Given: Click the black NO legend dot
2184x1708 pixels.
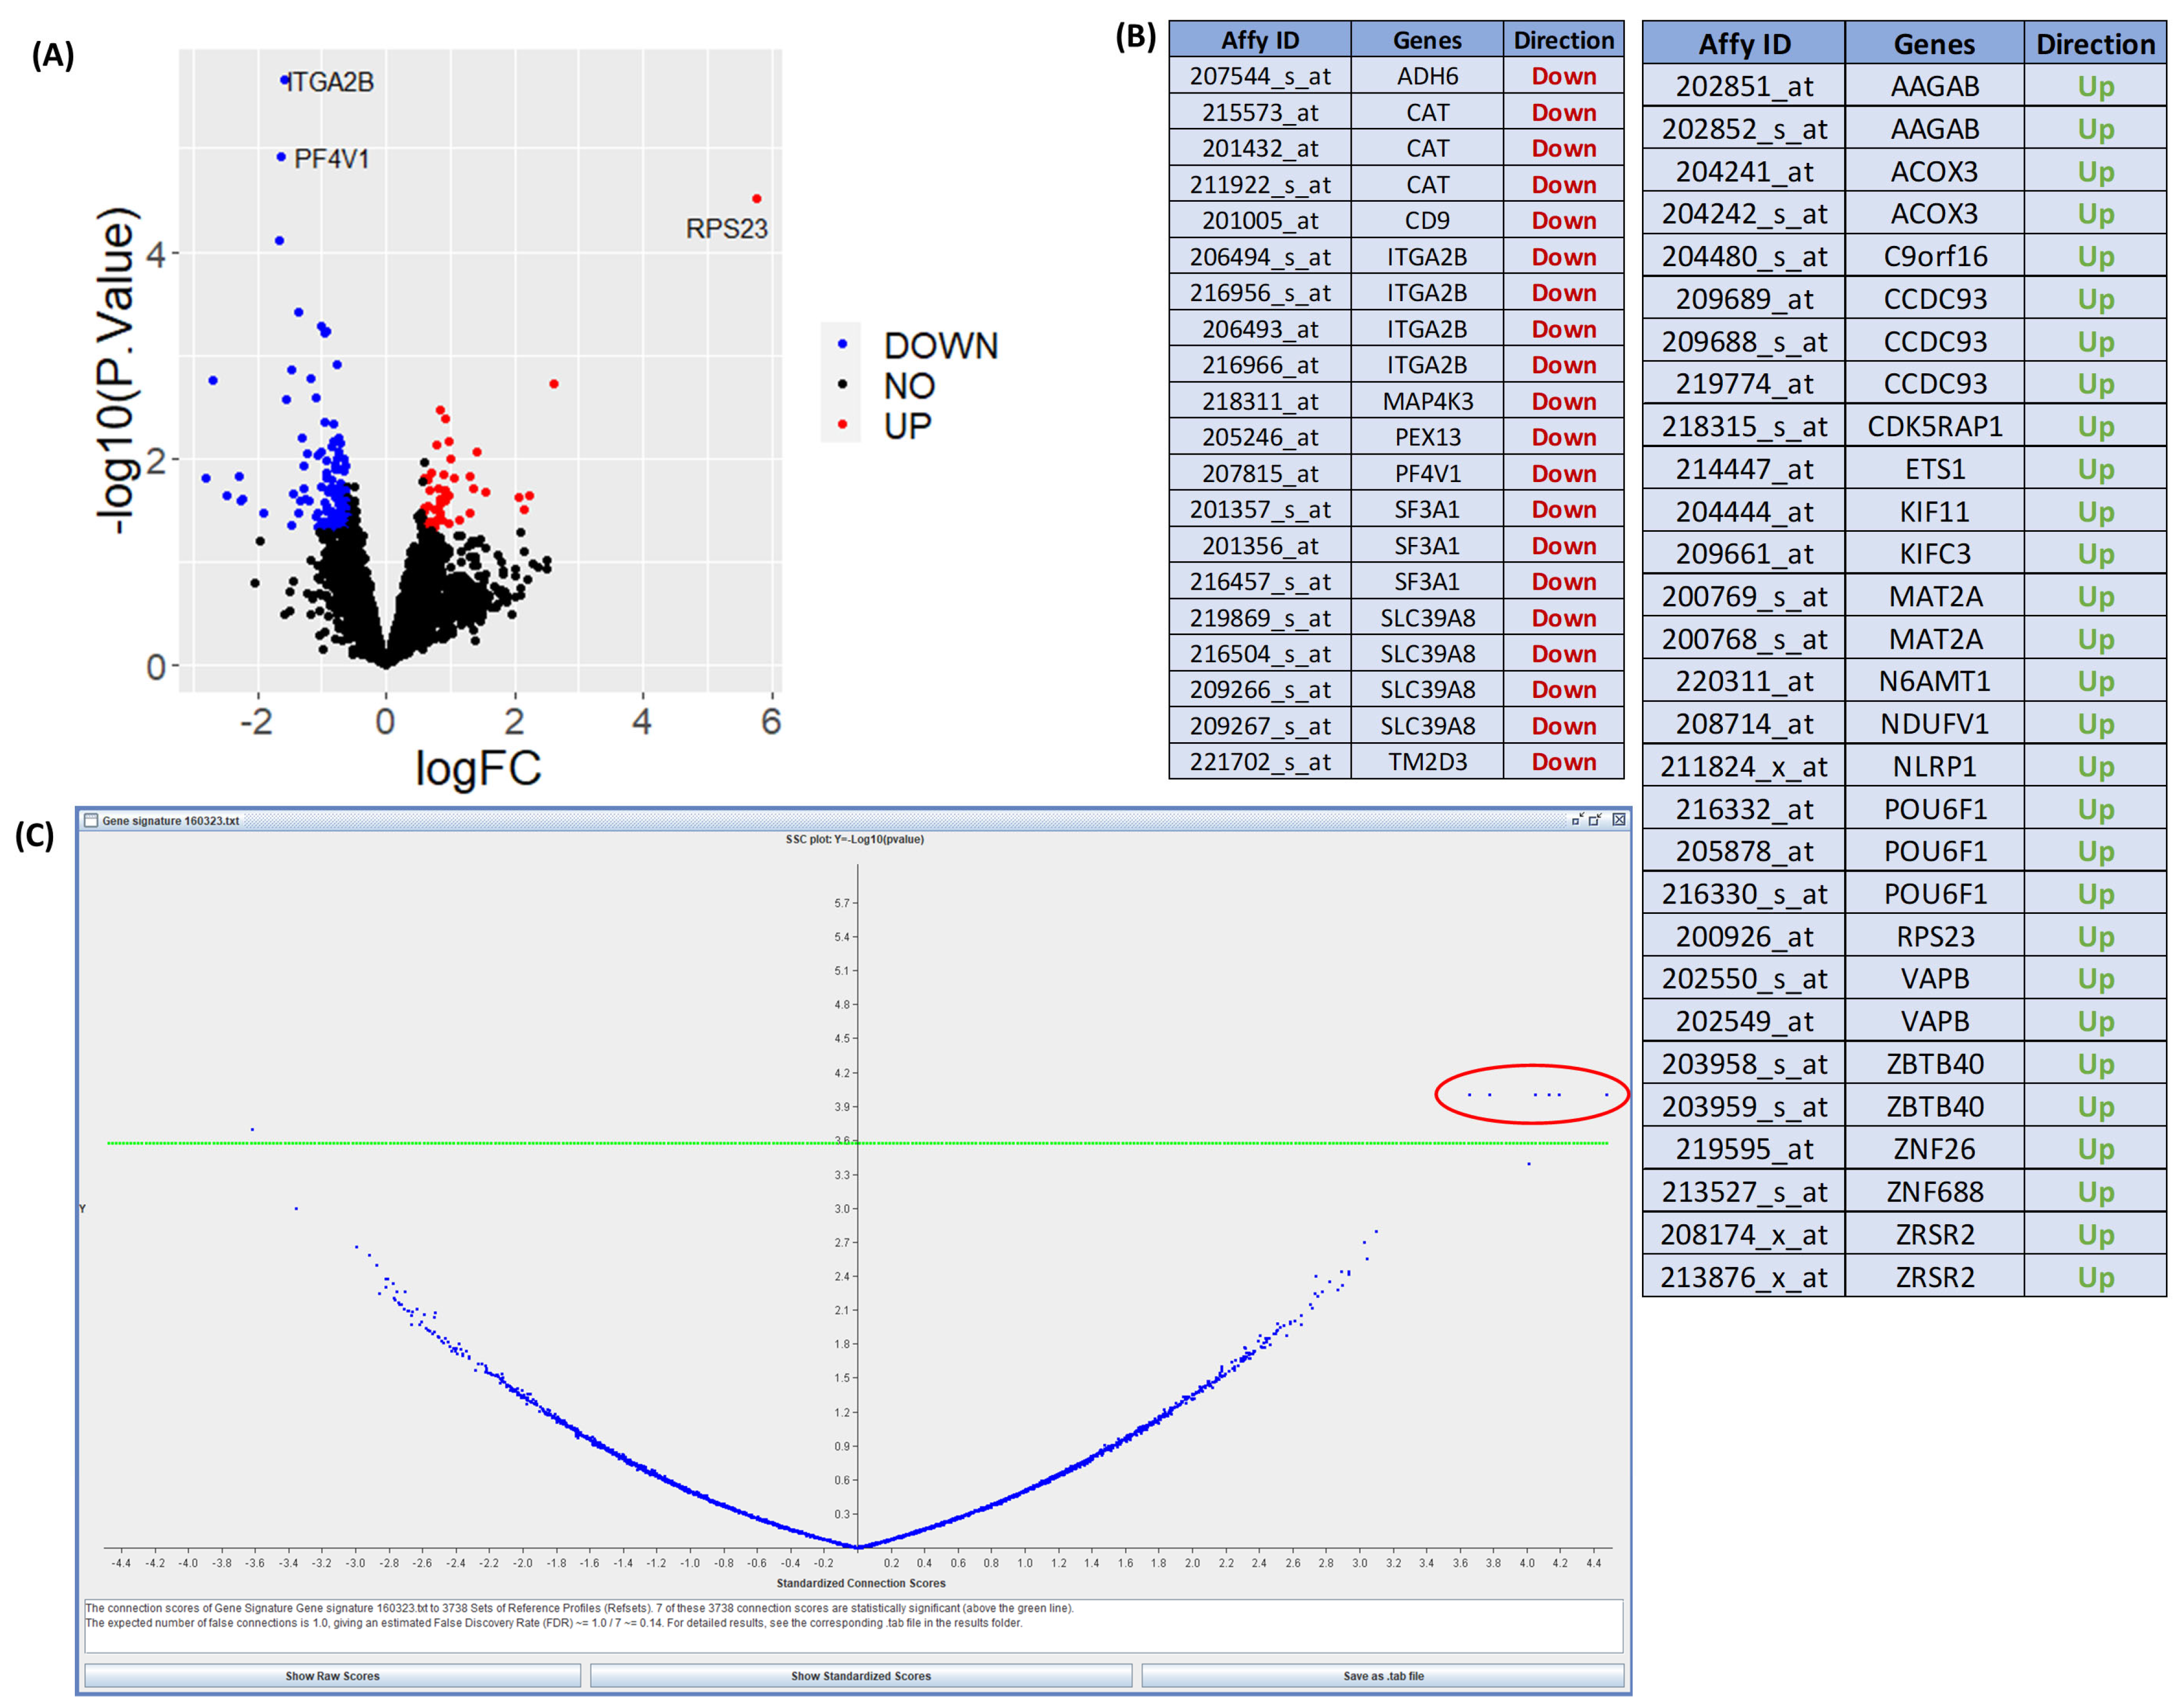Looking at the screenshot, I should click(x=842, y=384).
